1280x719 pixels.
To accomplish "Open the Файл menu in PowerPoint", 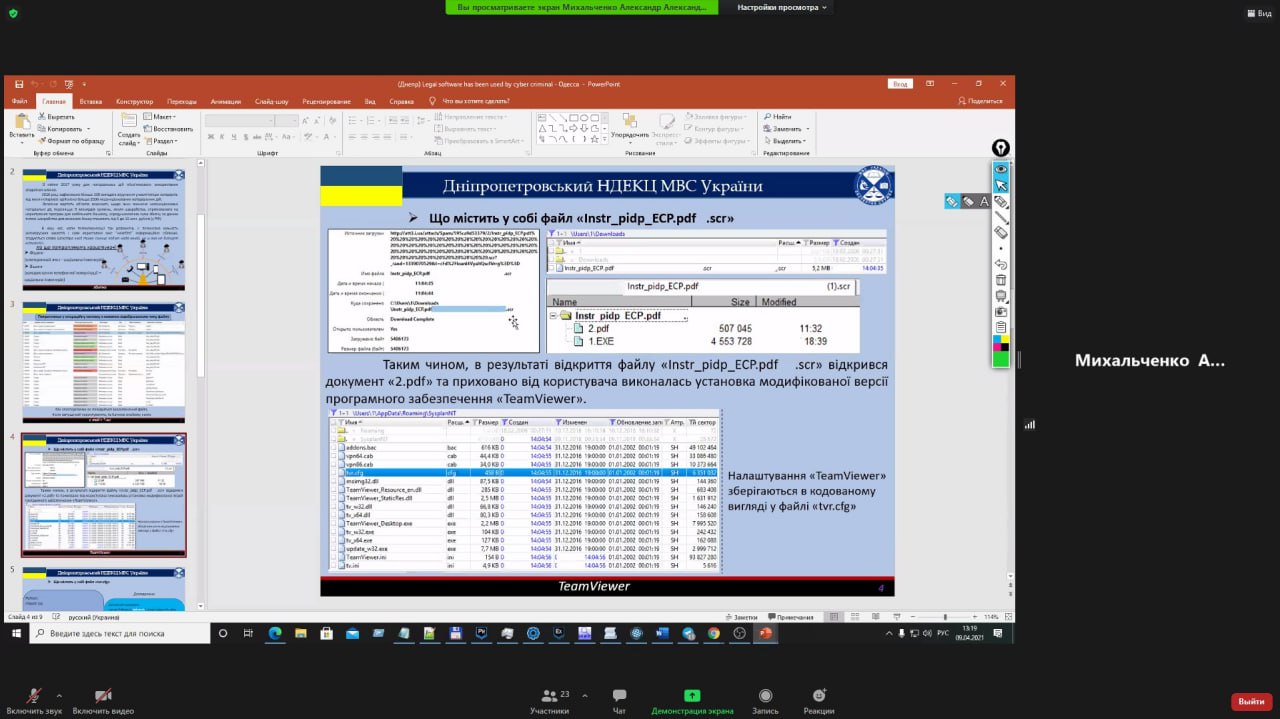I will coord(20,101).
